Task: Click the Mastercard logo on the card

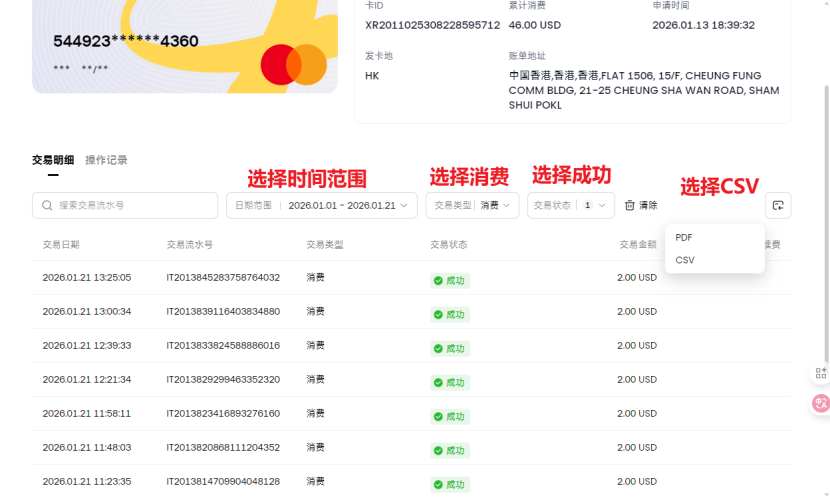Action: [x=294, y=65]
